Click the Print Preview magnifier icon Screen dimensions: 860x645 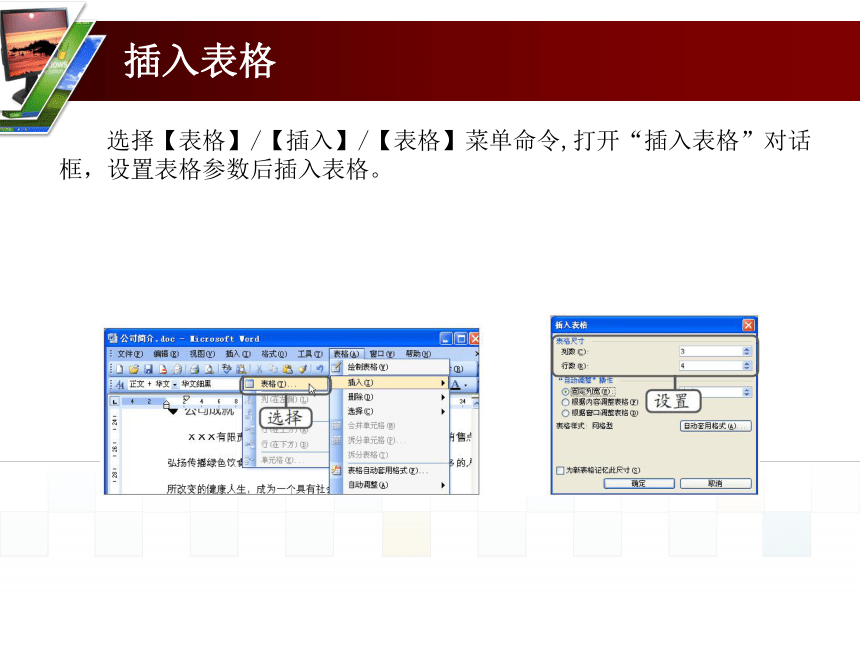(209, 369)
